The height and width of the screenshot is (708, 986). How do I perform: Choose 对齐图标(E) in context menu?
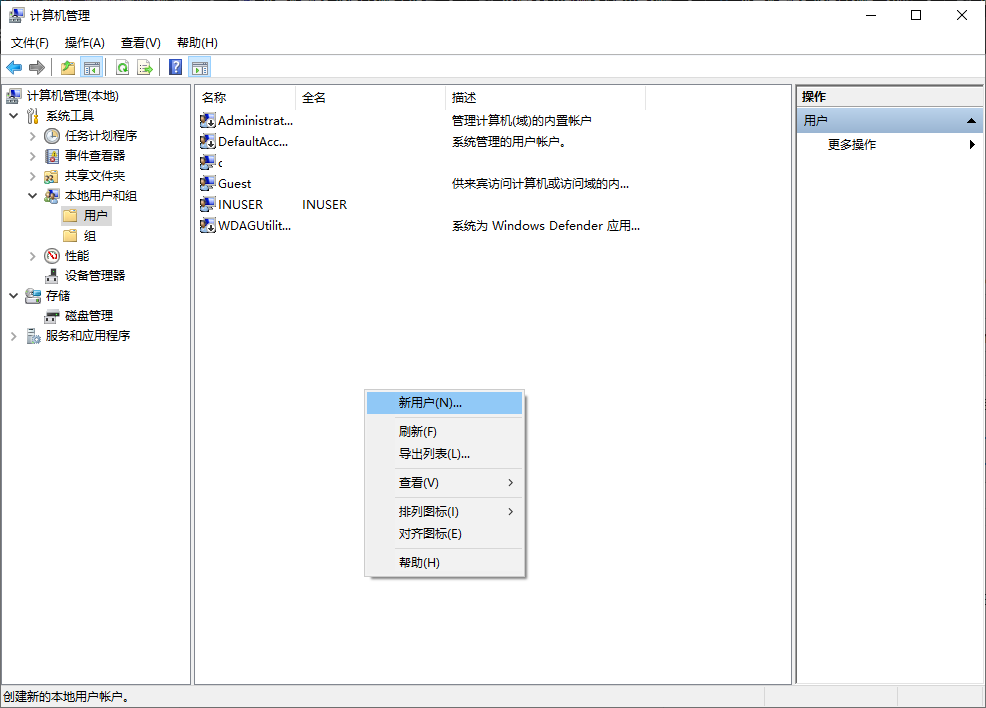point(445,534)
